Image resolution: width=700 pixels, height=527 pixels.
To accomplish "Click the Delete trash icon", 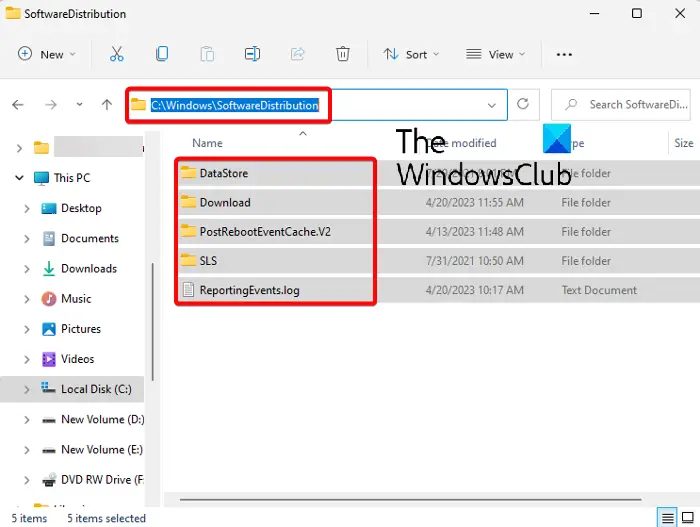I will [342, 54].
